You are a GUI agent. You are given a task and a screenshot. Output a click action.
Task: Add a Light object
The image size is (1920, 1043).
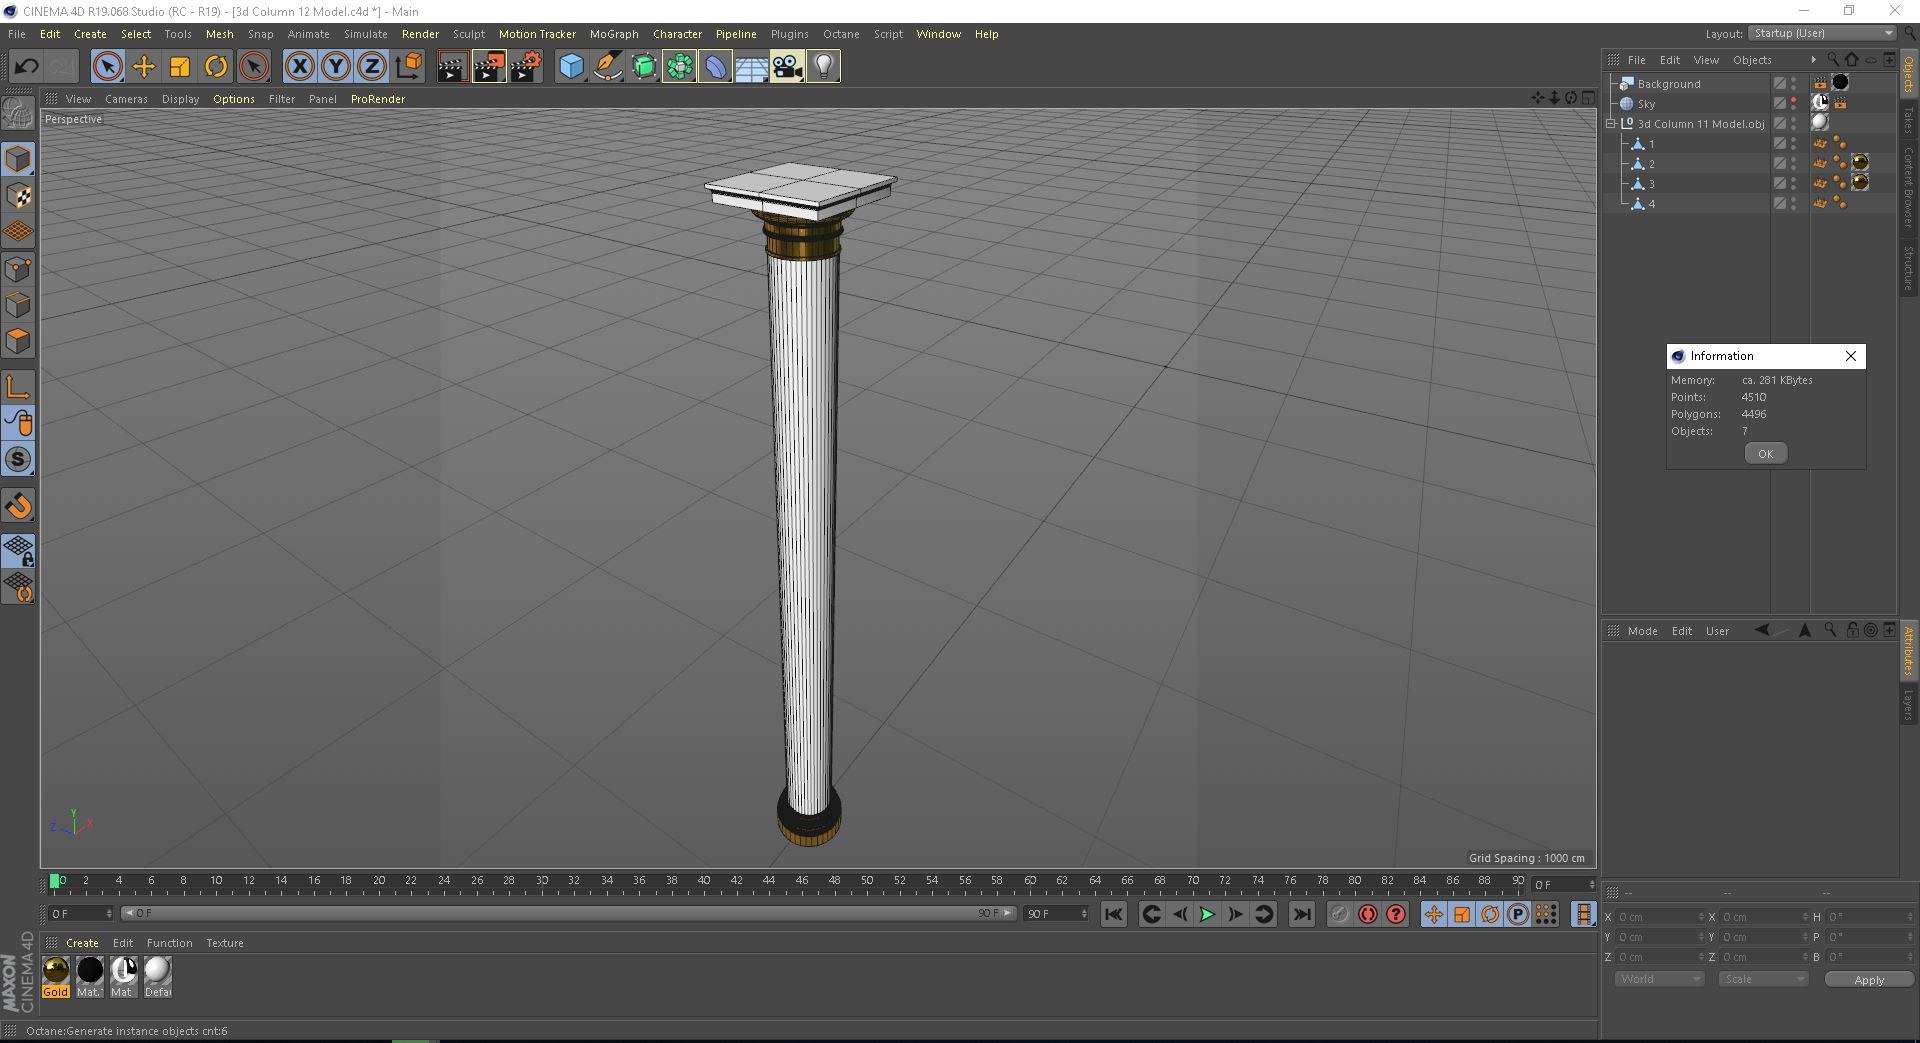(x=823, y=67)
